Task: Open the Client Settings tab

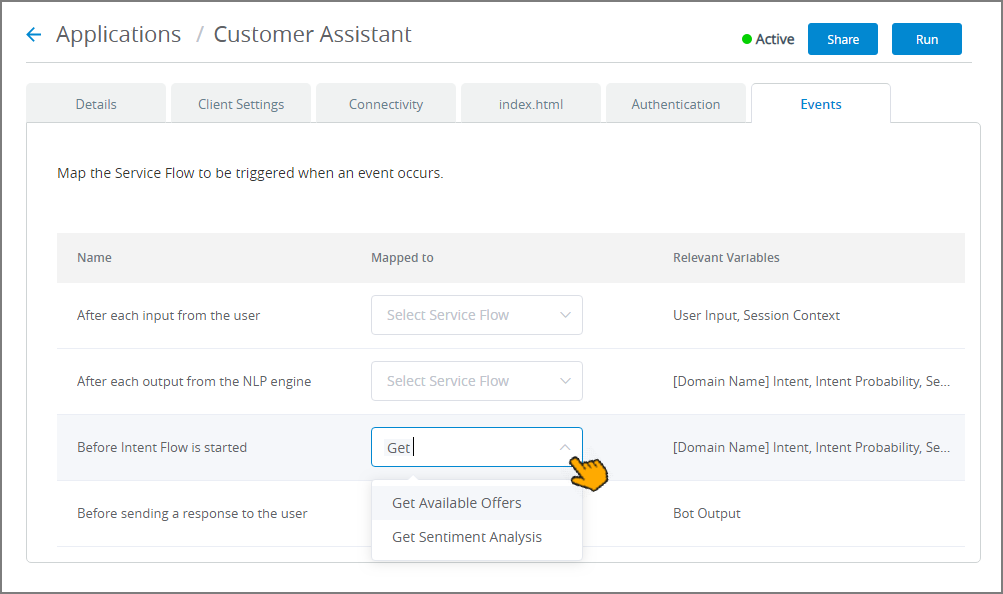Action: (x=241, y=104)
